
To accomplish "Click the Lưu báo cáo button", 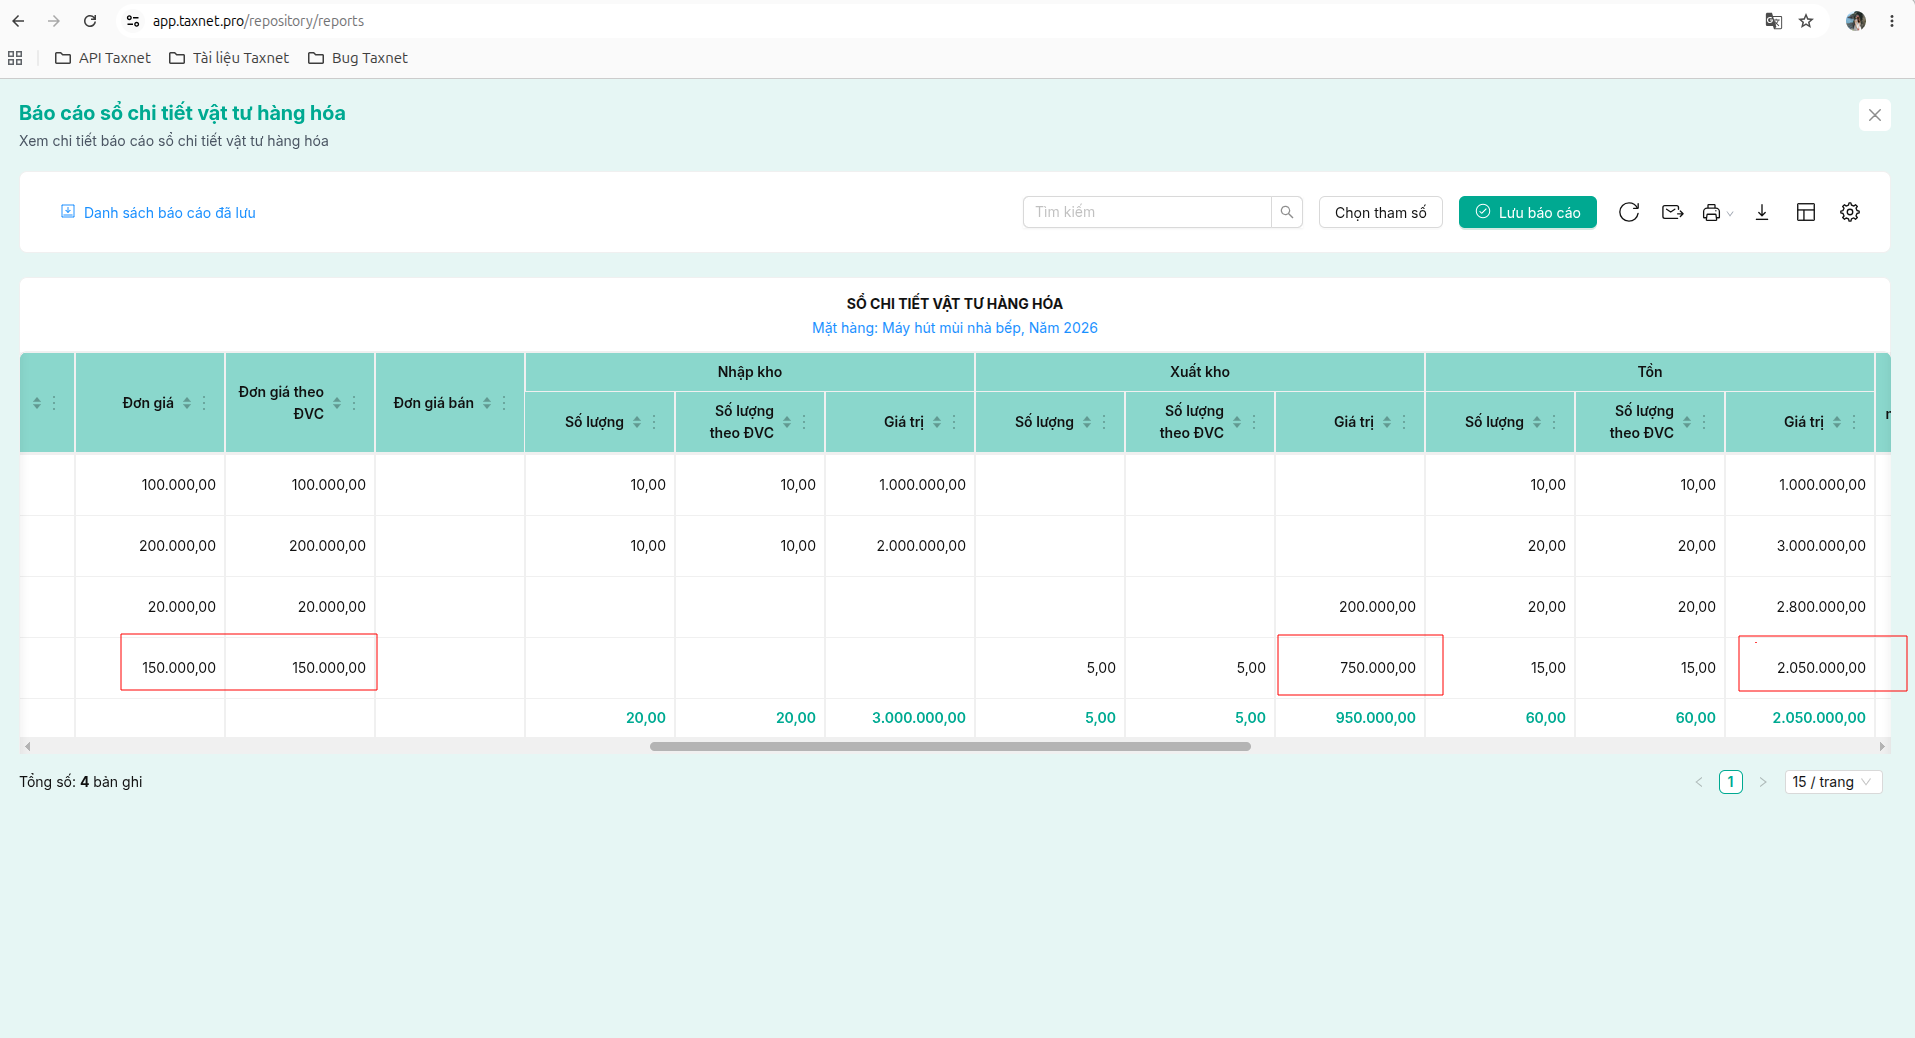I will point(1527,212).
